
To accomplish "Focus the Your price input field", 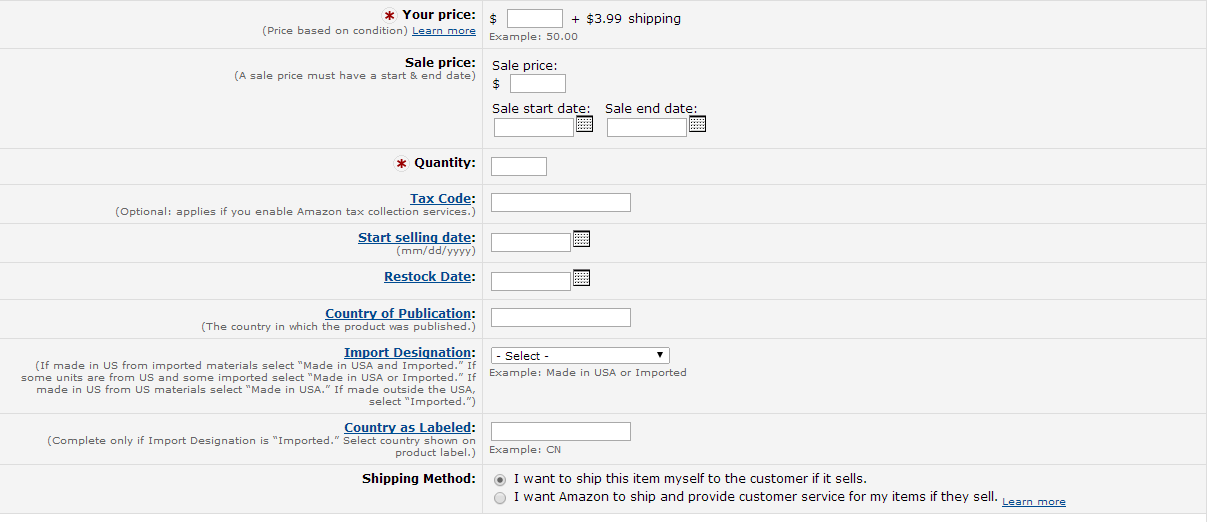I will click(534, 19).
